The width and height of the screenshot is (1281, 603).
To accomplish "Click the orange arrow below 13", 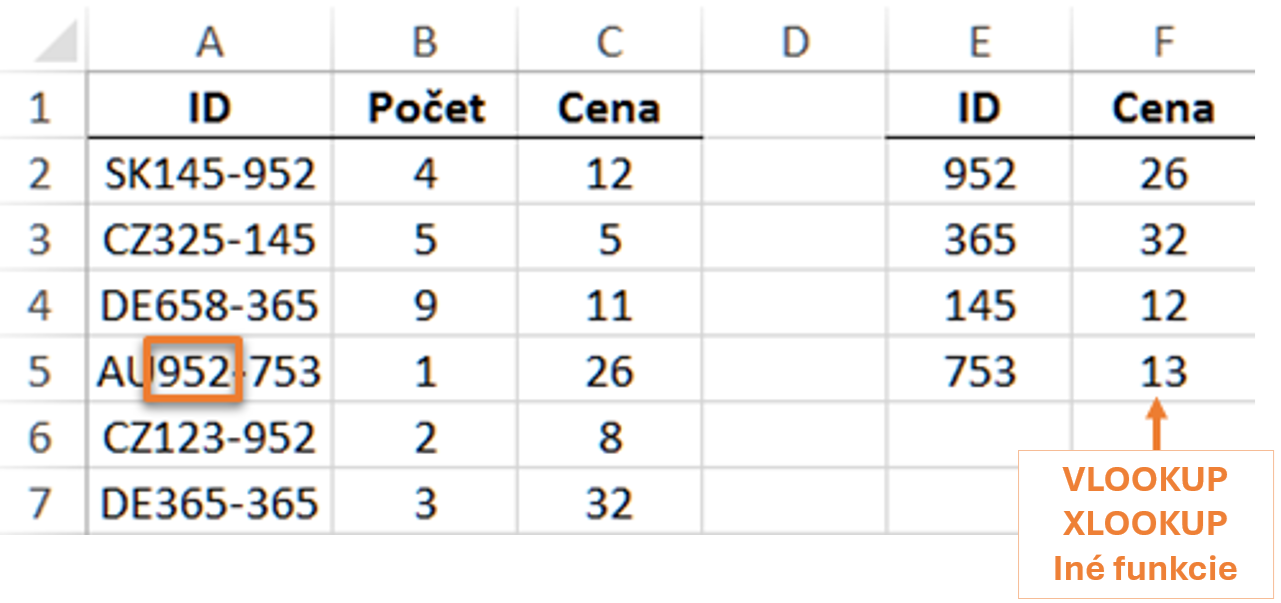I will (x=1156, y=424).
